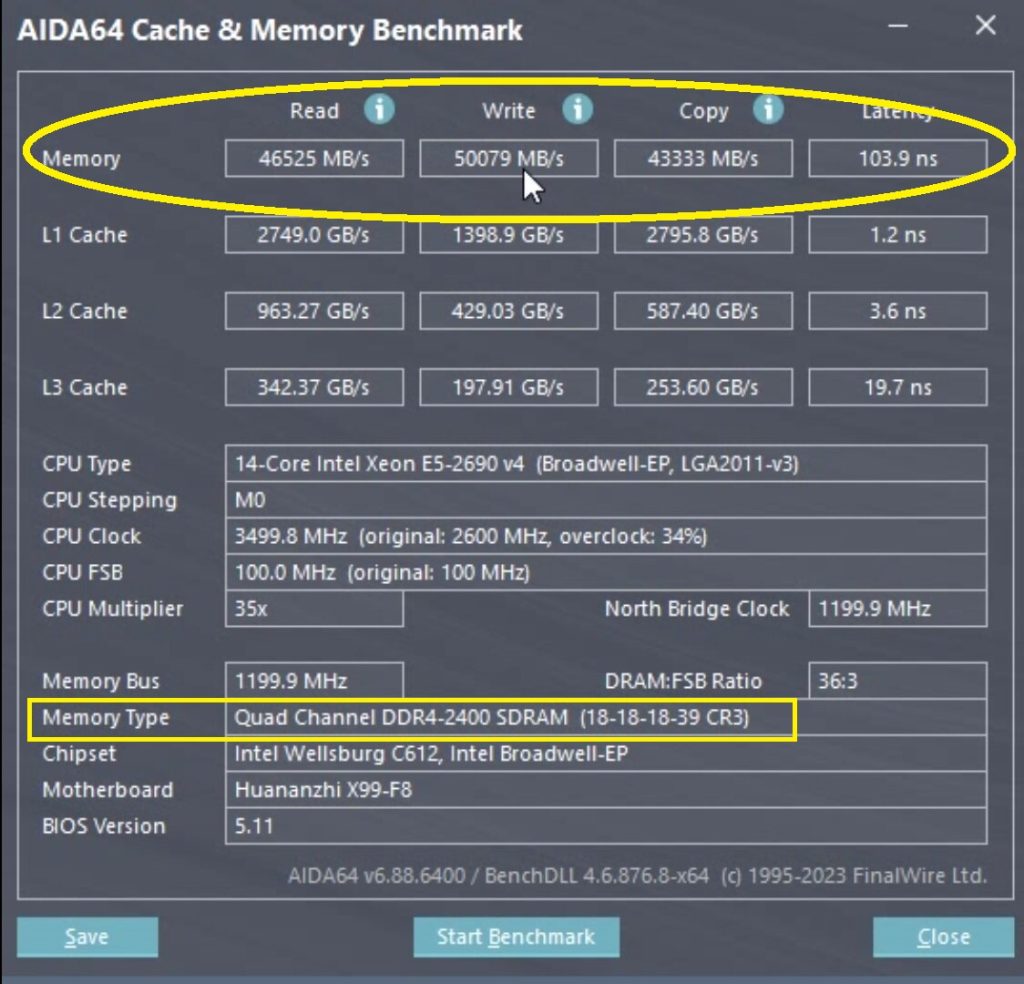This screenshot has height=984, width=1024.
Task: Click the Memory Bus value 1199.9 MHz
Action: (314, 681)
